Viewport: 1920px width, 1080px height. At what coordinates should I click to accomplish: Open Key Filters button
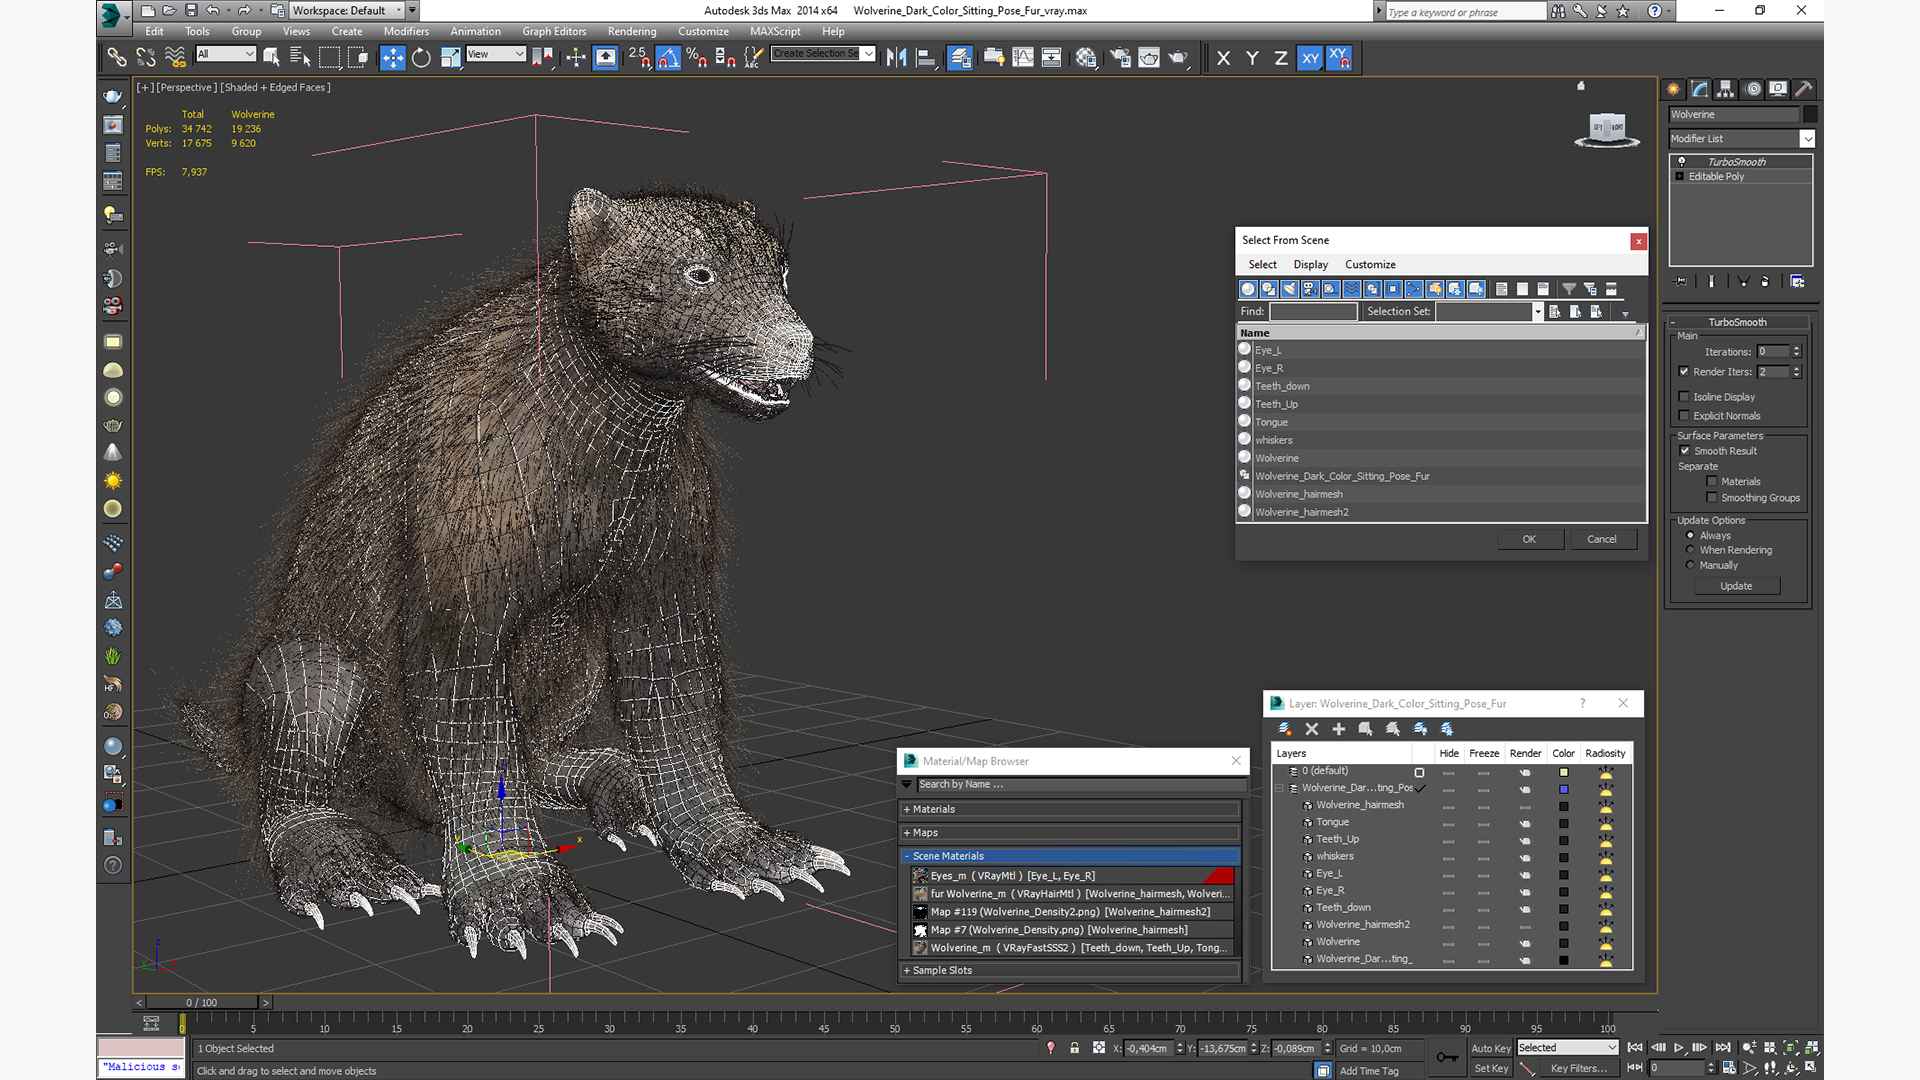(1578, 1069)
